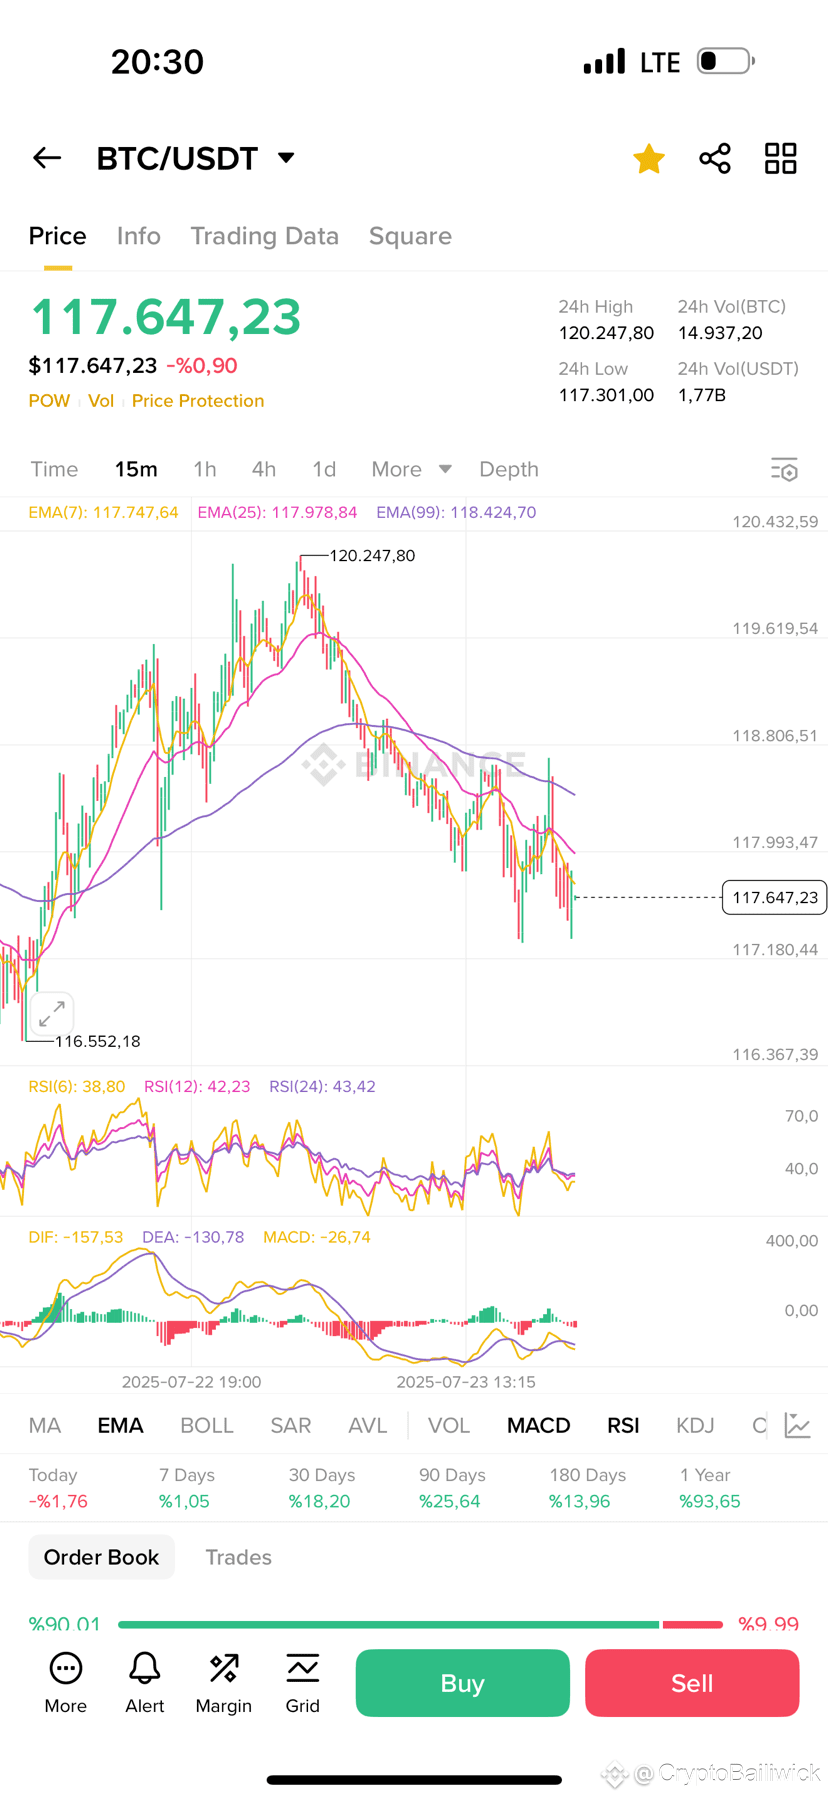Switch to the Info tab
The width and height of the screenshot is (828, 1800).
139,236
